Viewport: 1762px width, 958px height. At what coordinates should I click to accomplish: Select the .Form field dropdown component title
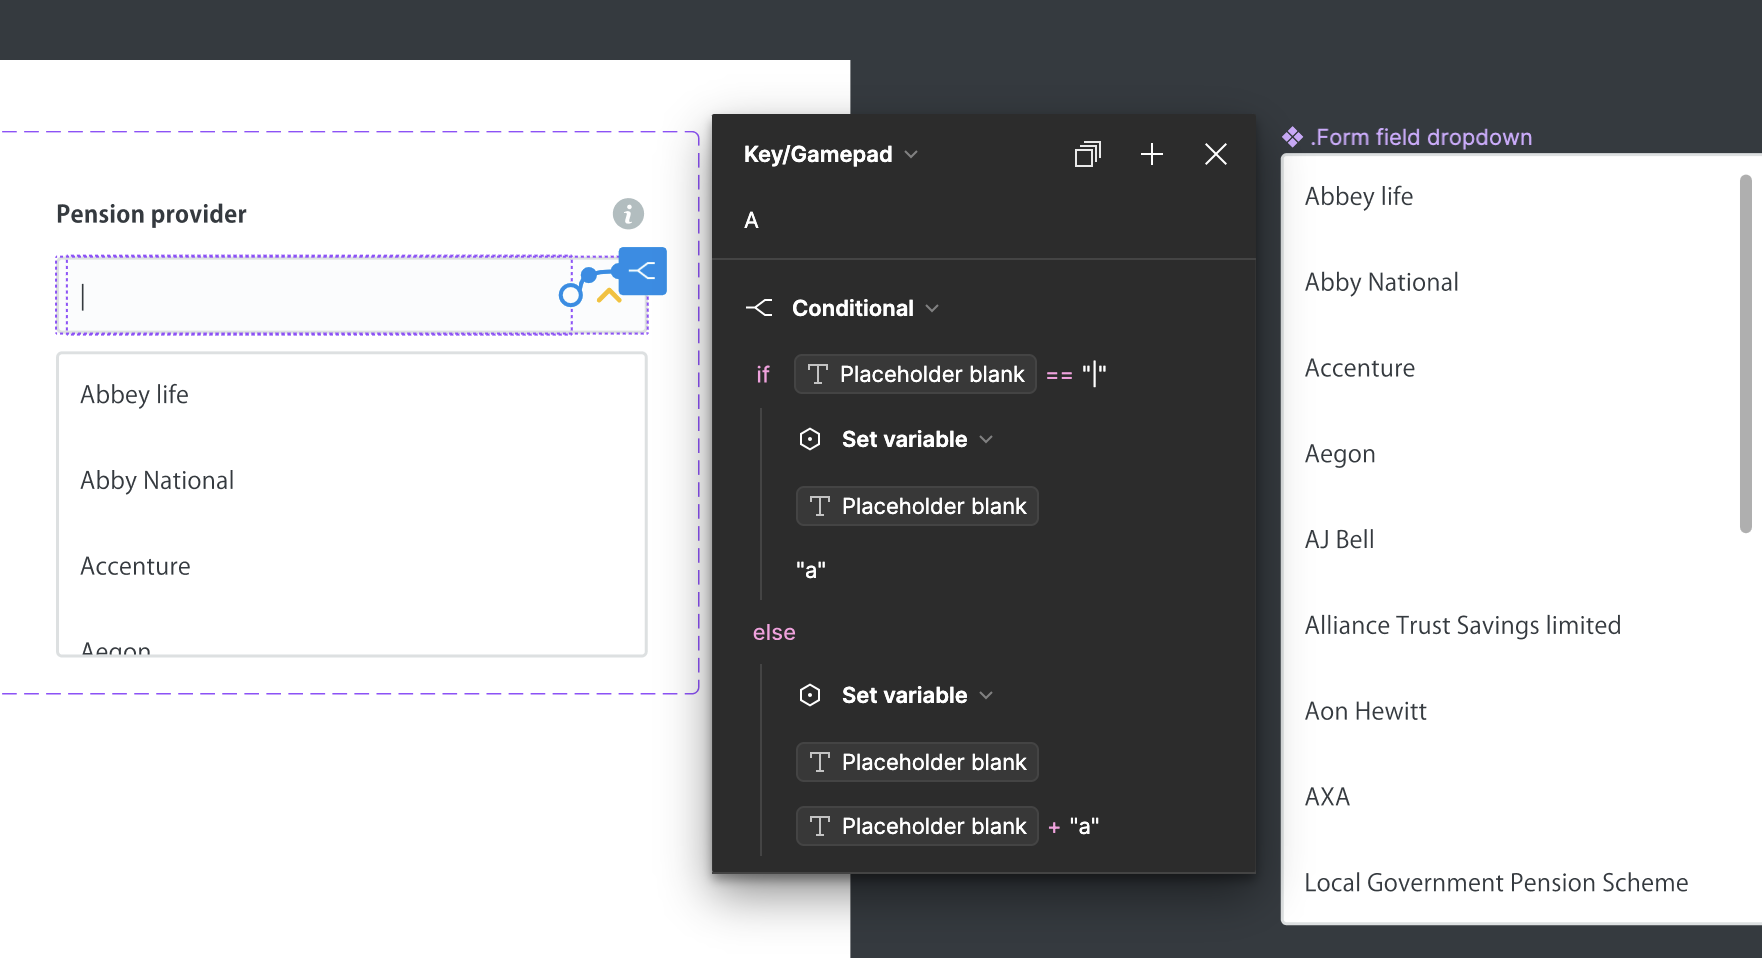pyautogui.click(x=1421, y=137)
